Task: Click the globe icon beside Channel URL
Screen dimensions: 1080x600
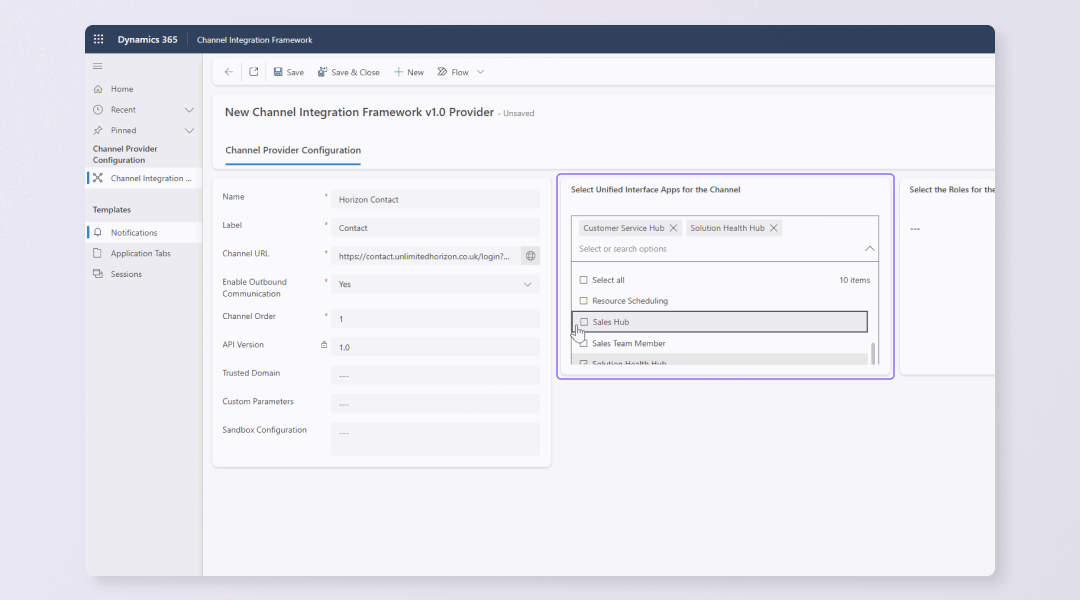Action: pyautogui.click(x=530, y=256)
